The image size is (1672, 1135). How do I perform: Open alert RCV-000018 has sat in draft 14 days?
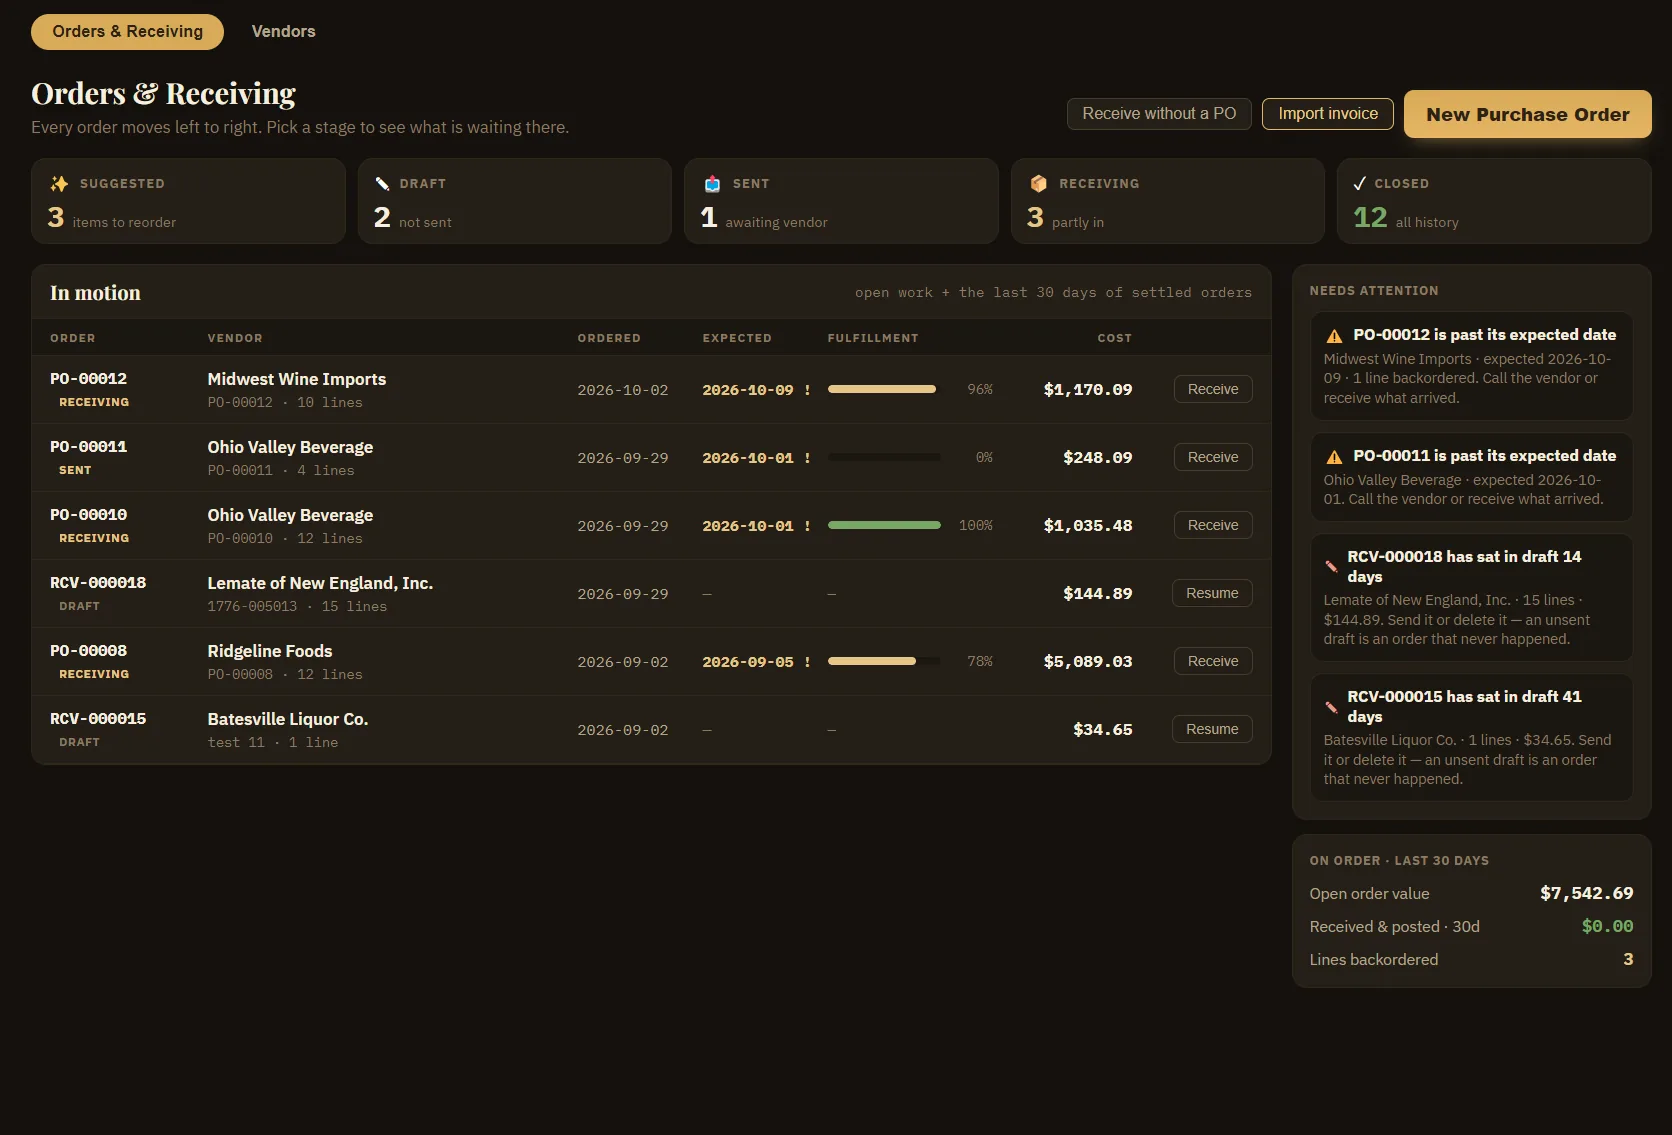click(x=1471, y=598)
